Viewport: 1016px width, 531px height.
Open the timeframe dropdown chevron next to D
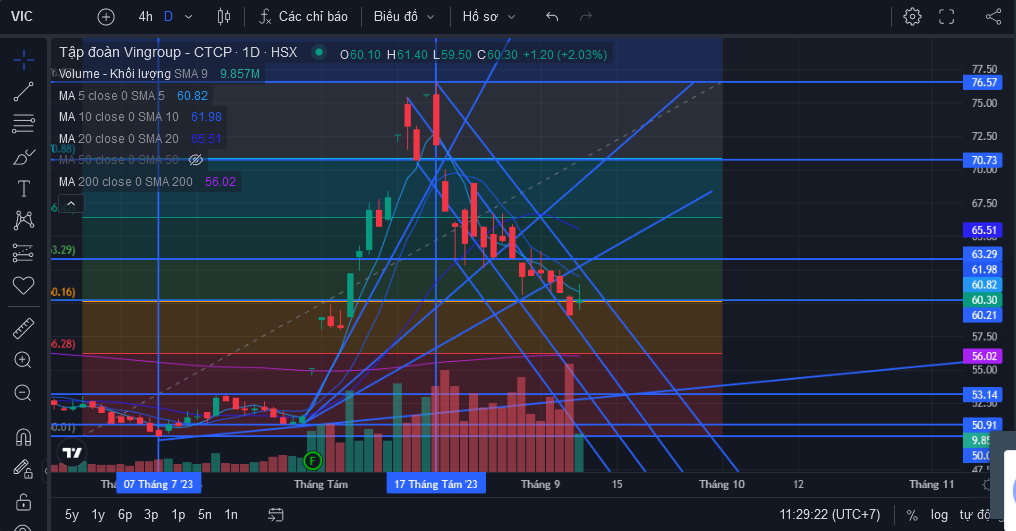coord(189,17)
